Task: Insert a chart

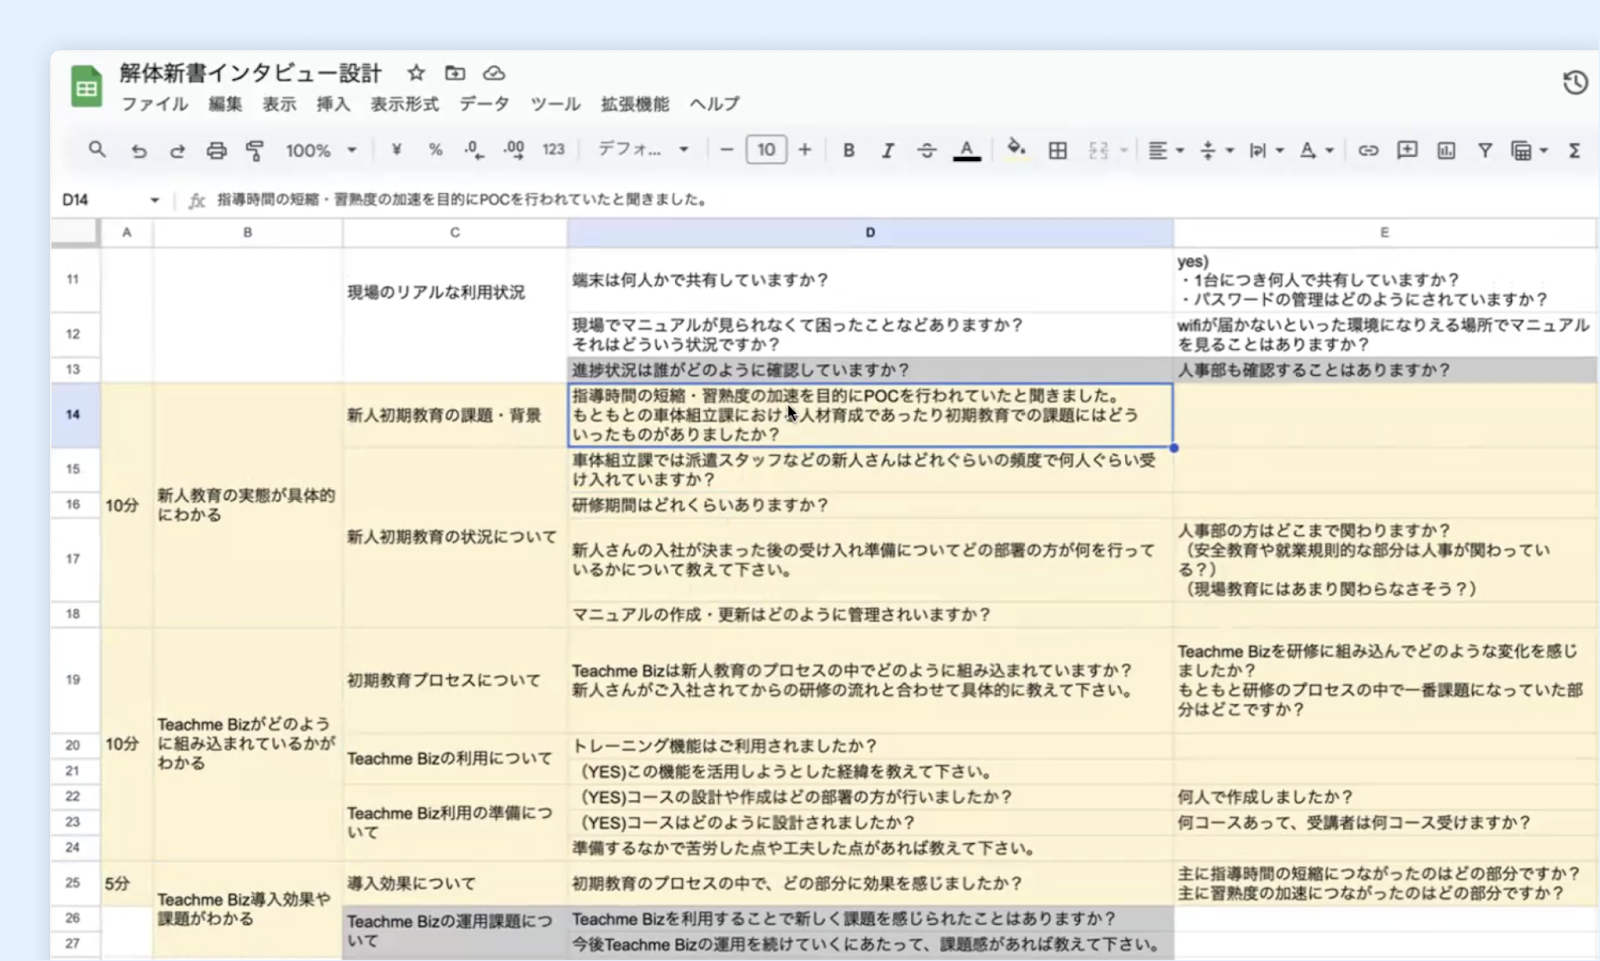Action: click(x=1446, y=150)
